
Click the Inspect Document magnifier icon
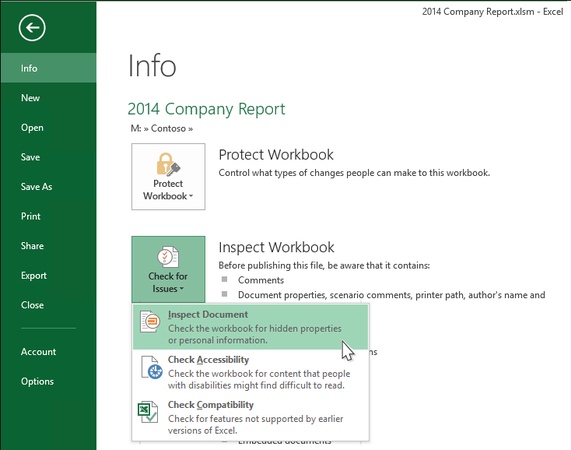pyautogui.click(x=150, y=321)
